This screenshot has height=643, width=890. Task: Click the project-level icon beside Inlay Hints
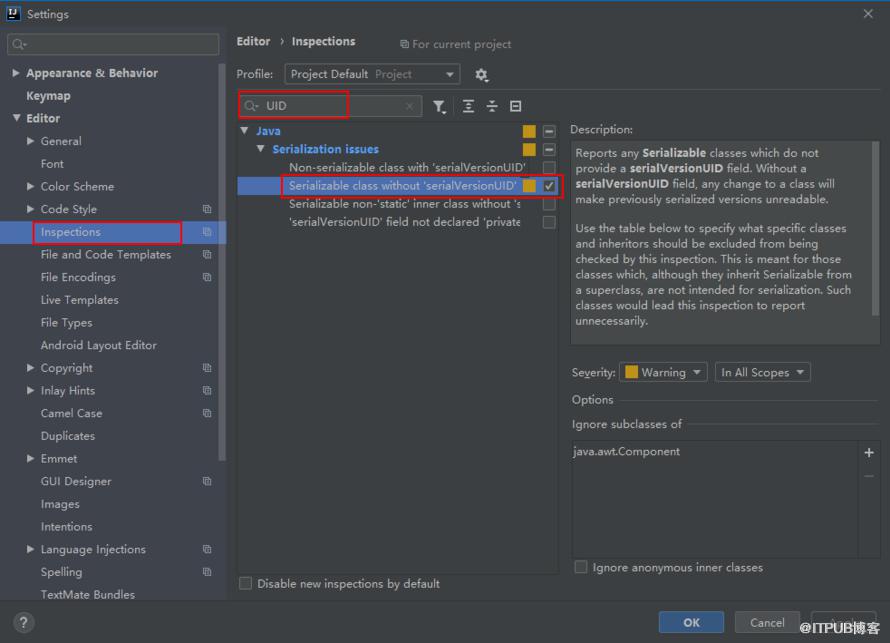pos(207,391)
